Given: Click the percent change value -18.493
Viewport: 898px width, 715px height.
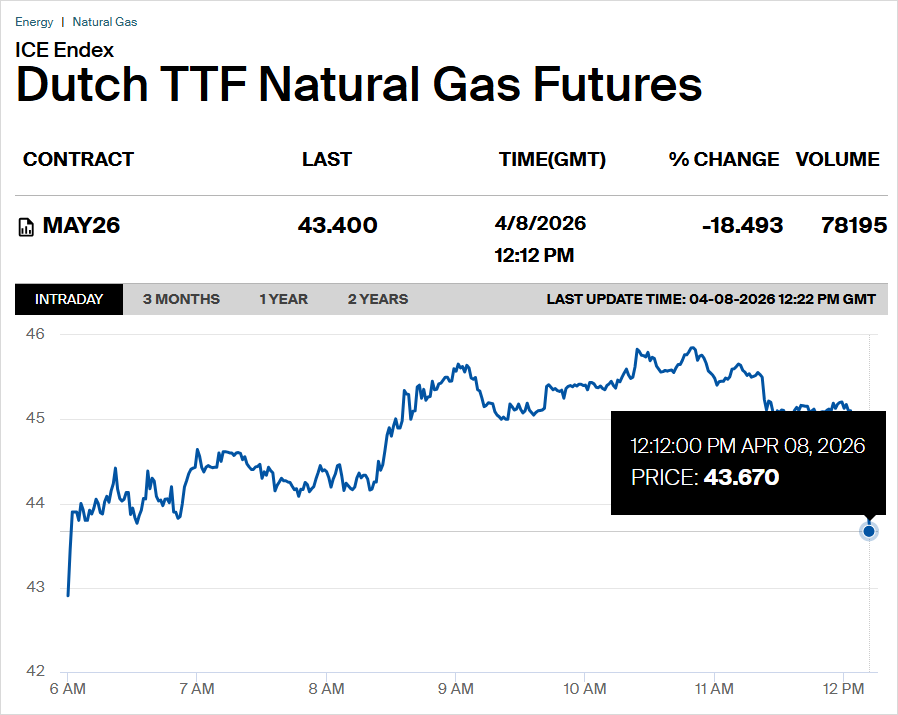Looking at the screenshot, I should (x=742, y=226).
